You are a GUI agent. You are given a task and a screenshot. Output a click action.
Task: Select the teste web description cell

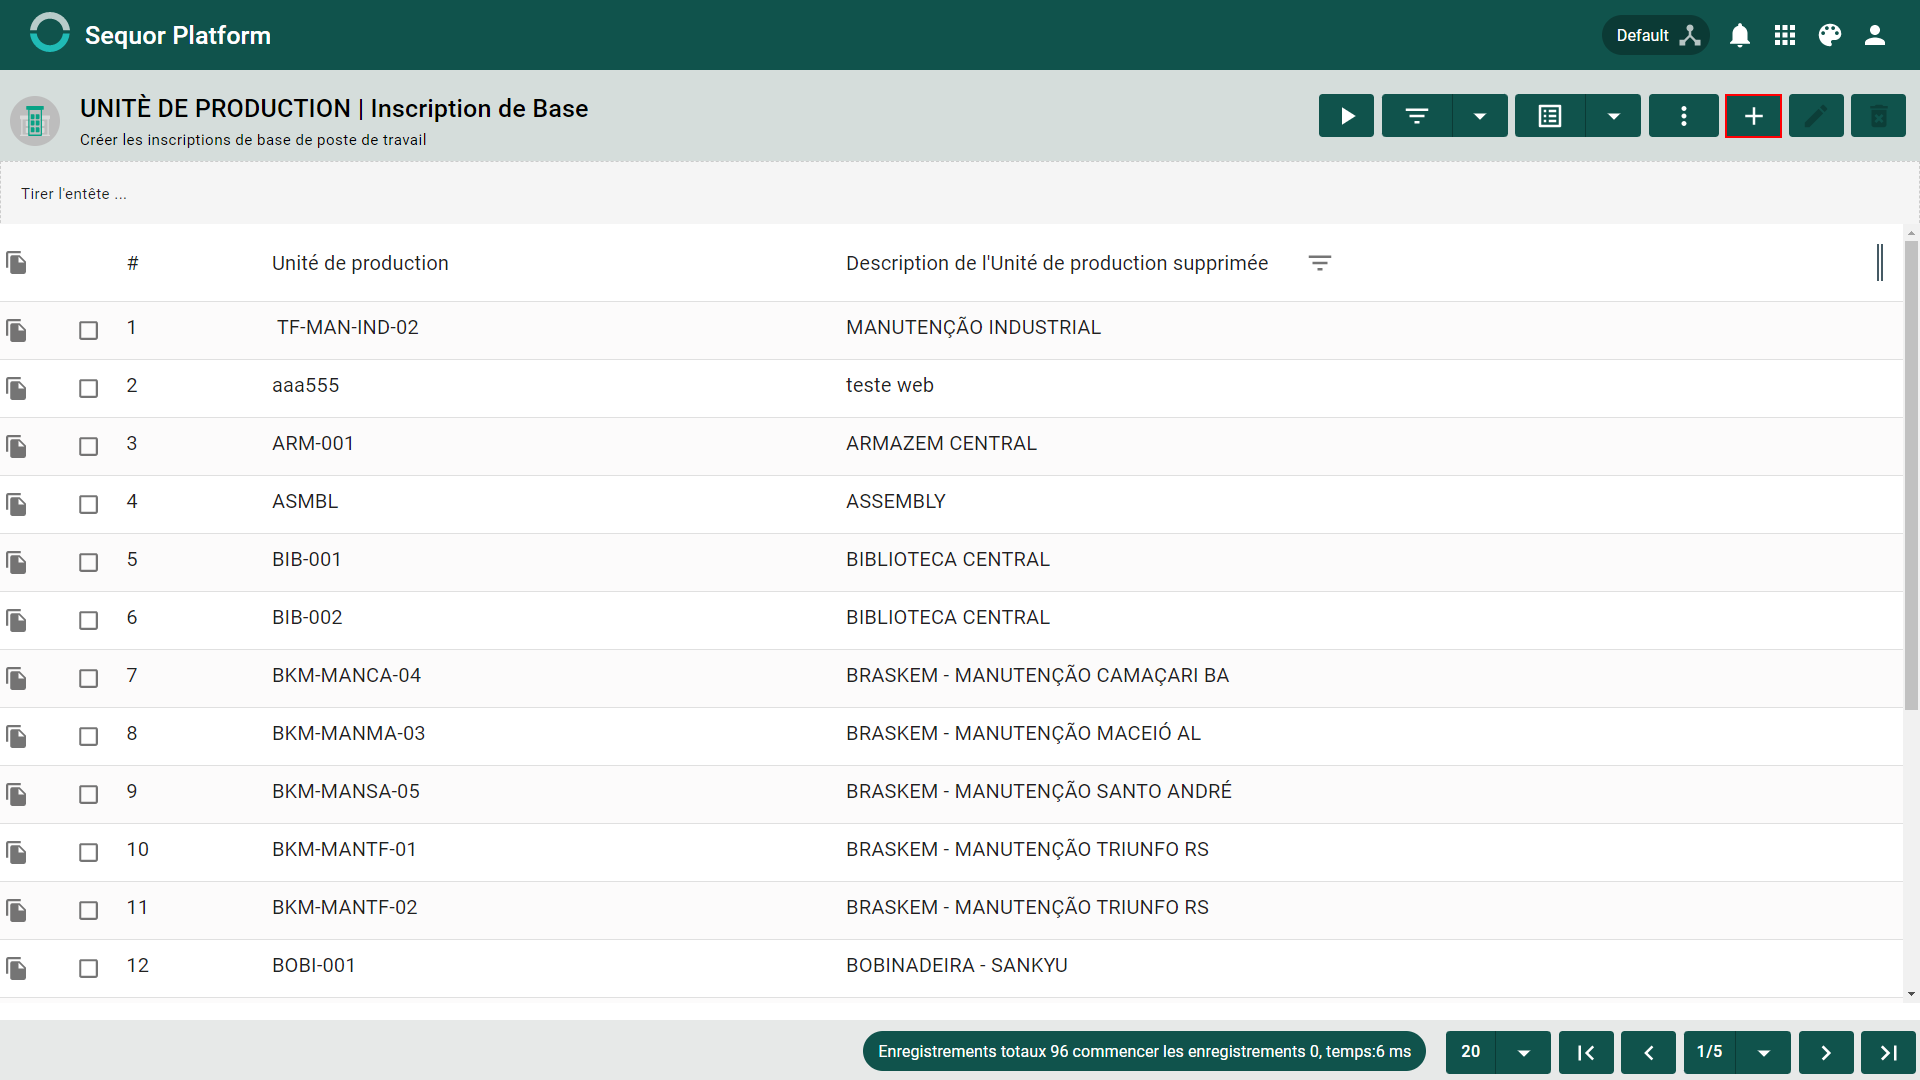pos(890,386)
